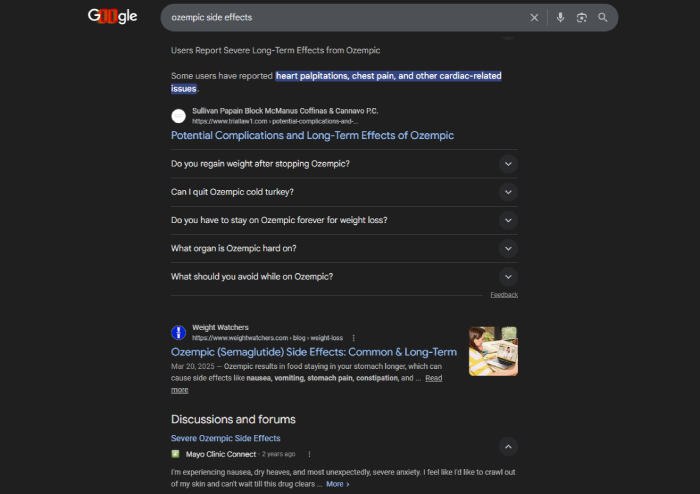
Task: Click the Weight Watchers result thumbnail image
Action: 493,351
